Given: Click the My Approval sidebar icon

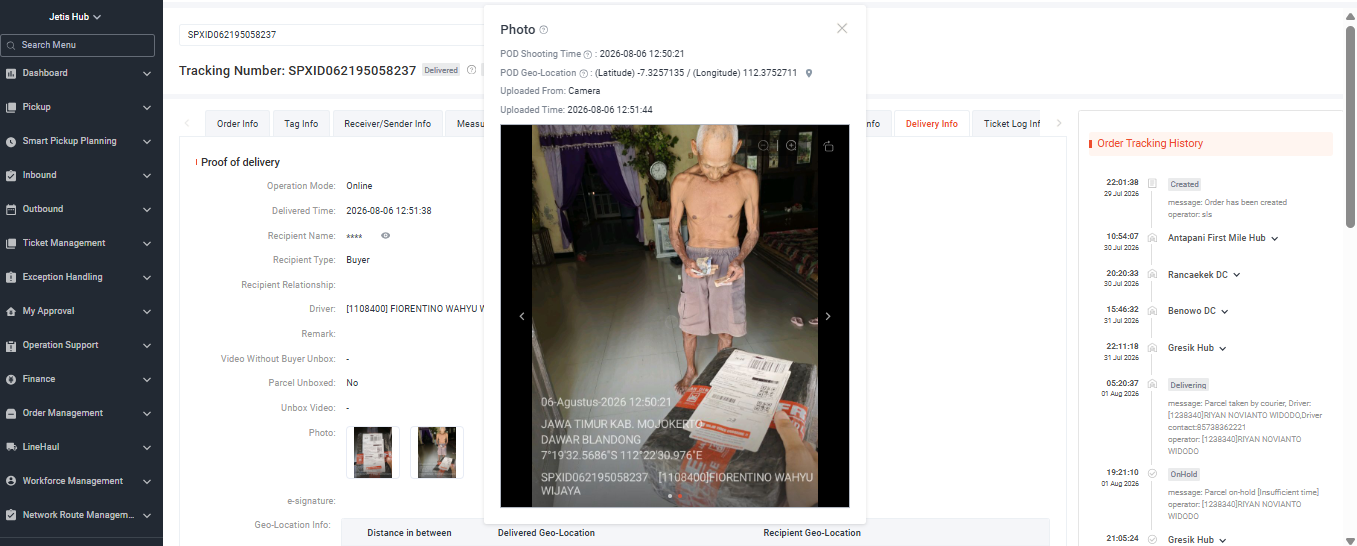Looking at the screenshot, I should click(11, 311).
